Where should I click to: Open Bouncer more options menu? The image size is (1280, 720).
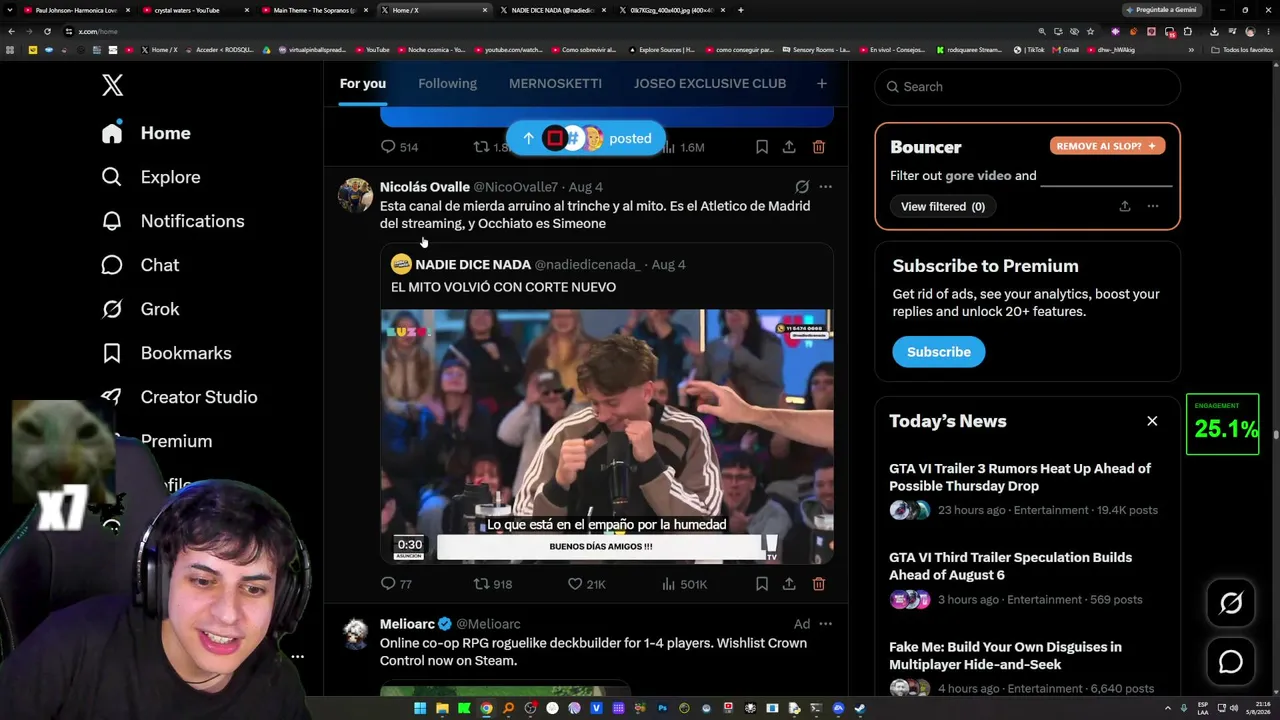click(x=1153, y=206)
